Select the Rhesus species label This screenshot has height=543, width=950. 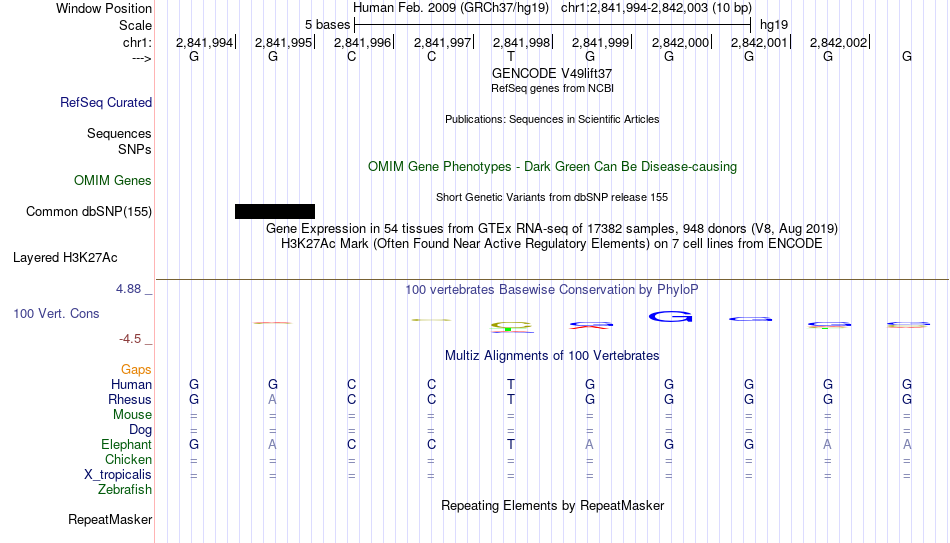pos(130,399)
